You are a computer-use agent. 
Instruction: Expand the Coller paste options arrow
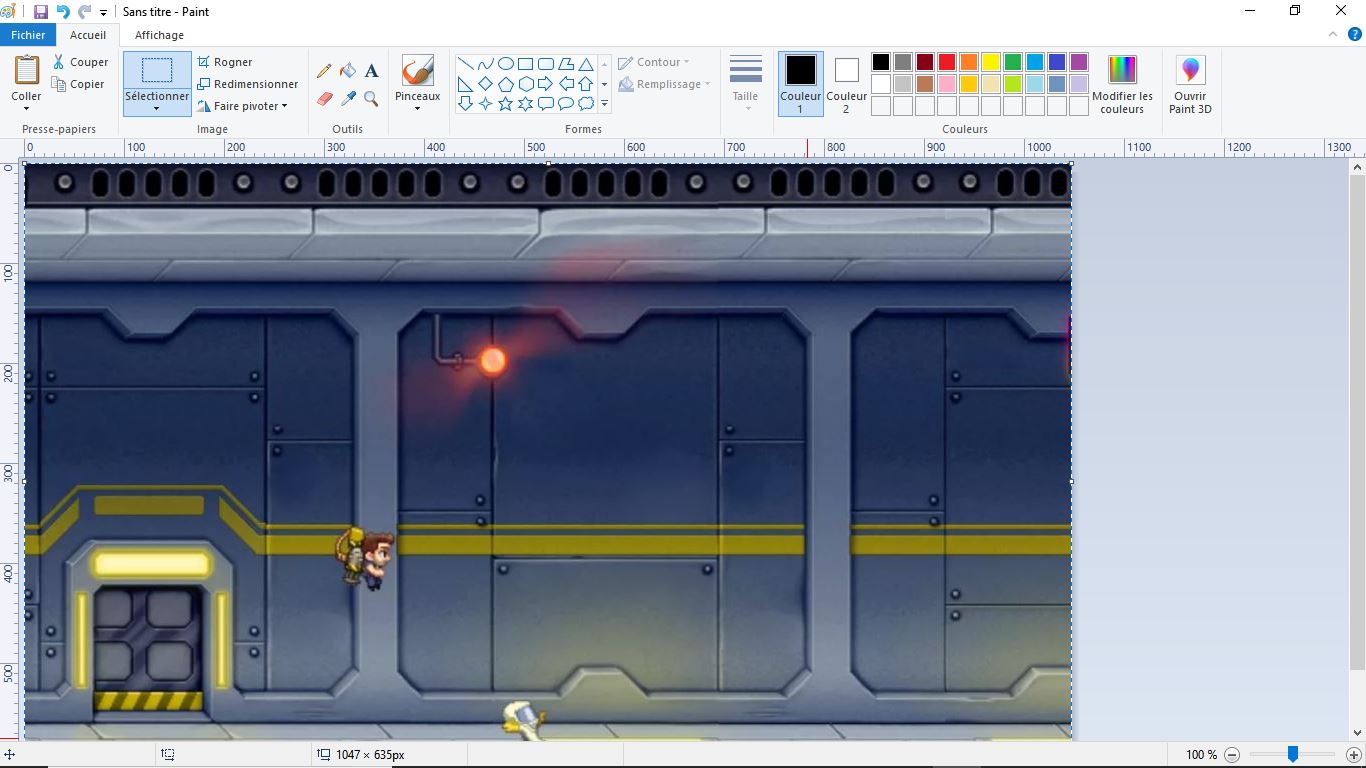click(x=27, y=109)
